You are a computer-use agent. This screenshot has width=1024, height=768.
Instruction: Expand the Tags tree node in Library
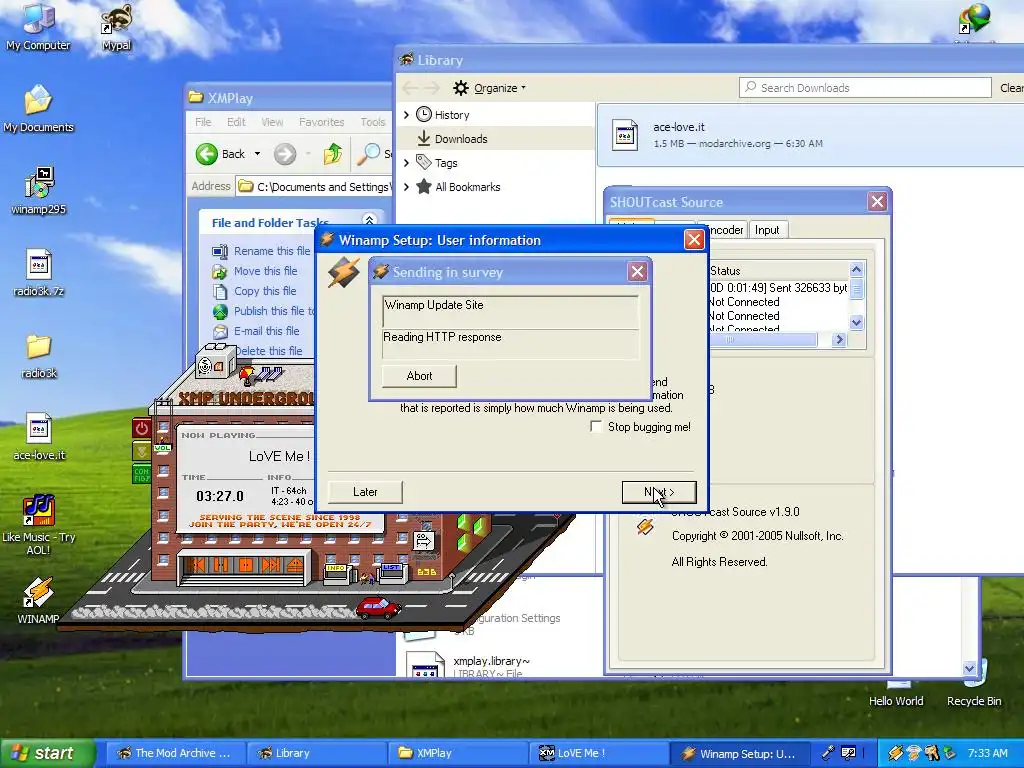(406, 163)
